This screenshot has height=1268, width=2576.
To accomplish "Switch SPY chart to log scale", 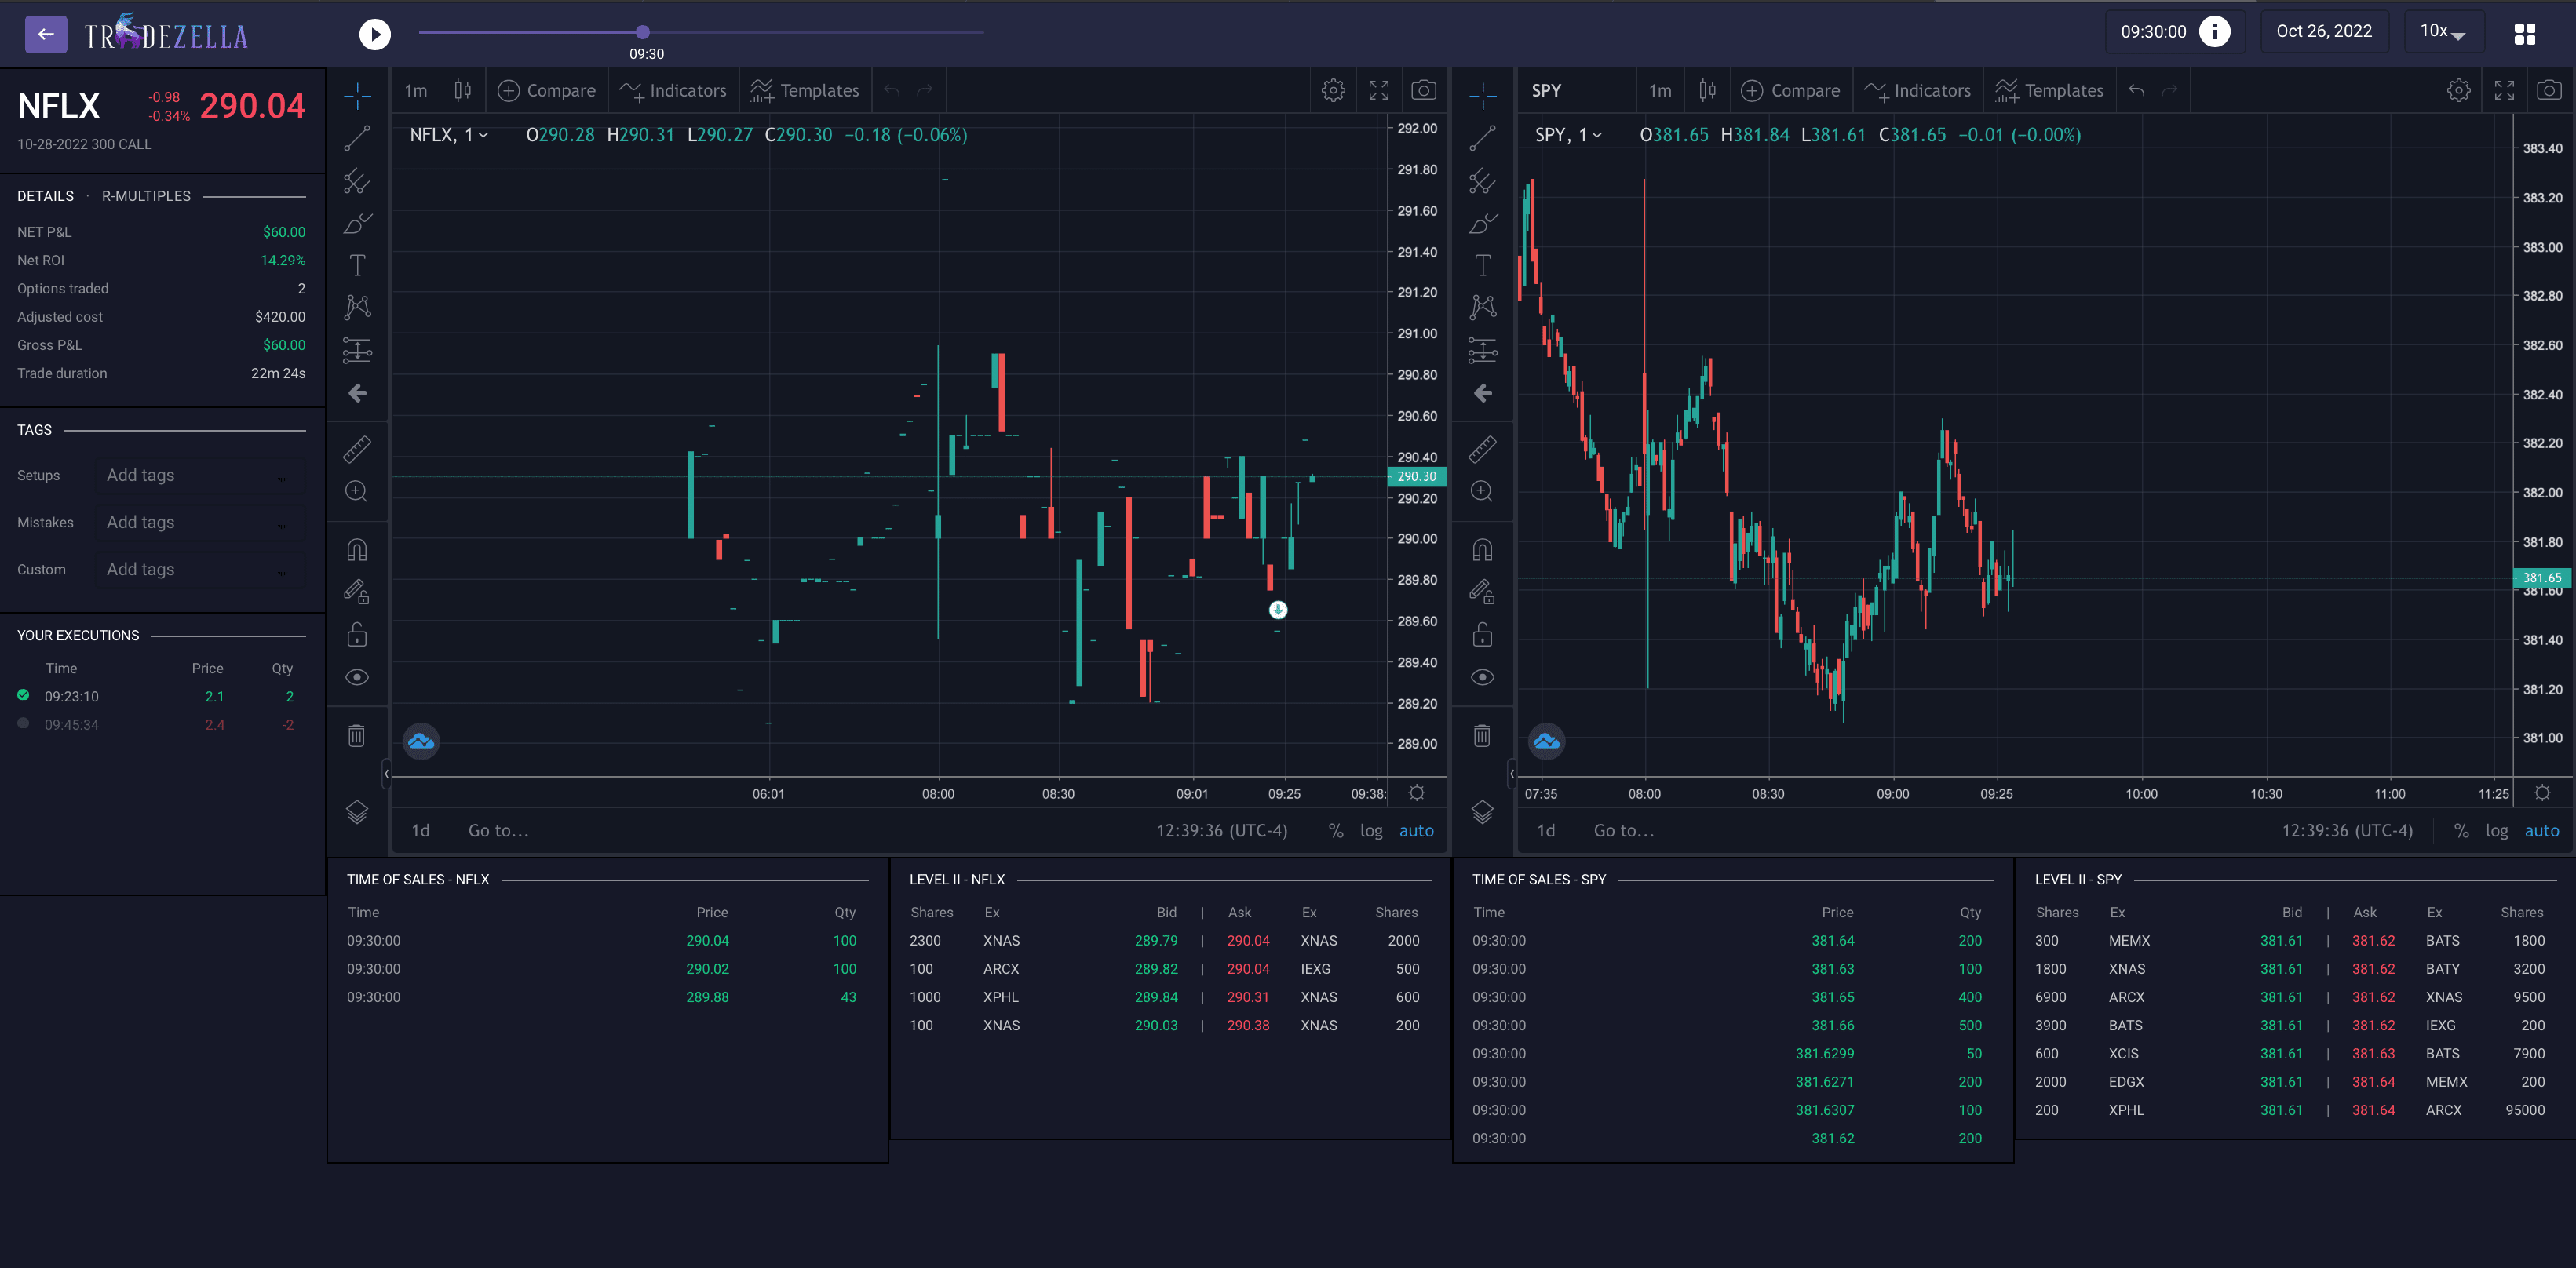I will pos(2497,830).
